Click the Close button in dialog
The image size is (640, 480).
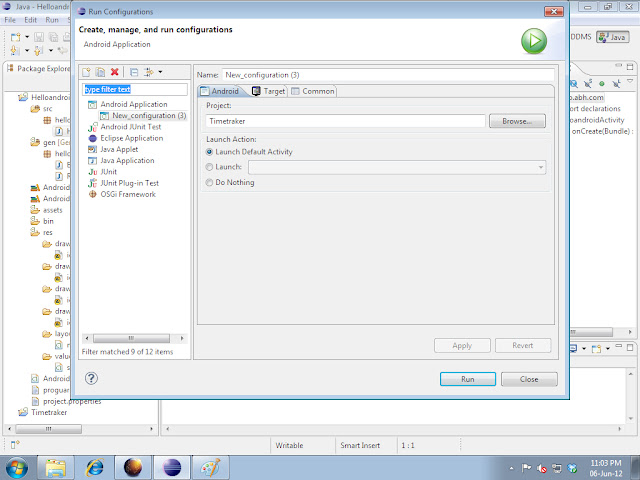point(529,379)
